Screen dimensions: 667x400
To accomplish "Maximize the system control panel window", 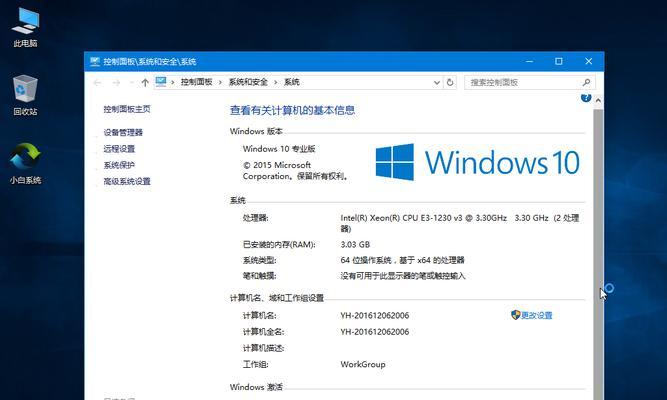I will (x=559, y=61).
